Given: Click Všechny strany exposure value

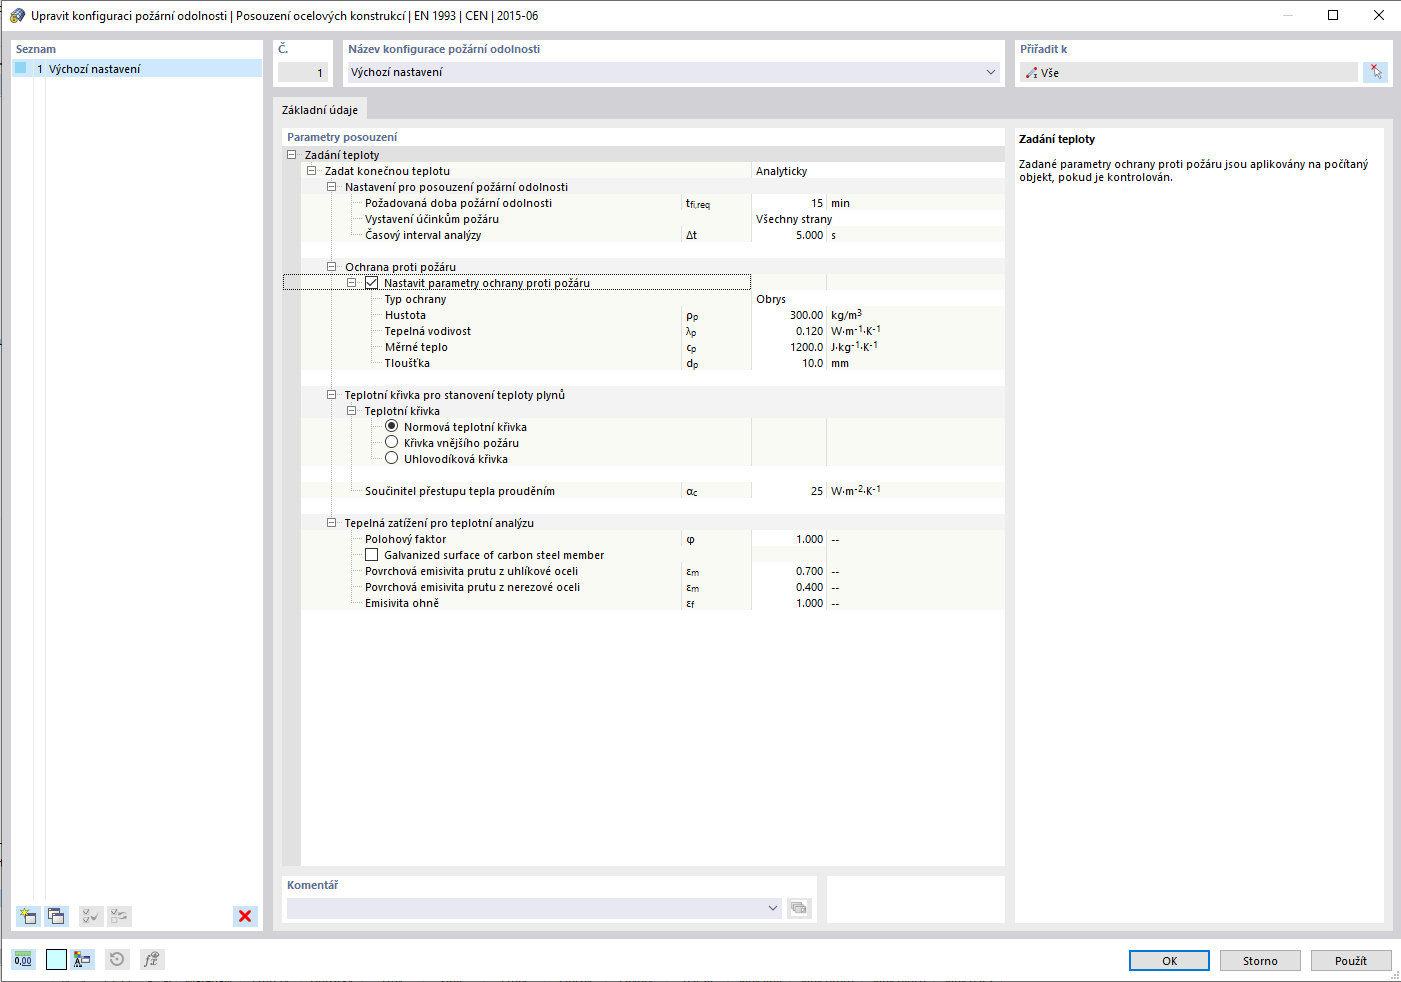Looking at the screenshot, I should tap(877, 219).
